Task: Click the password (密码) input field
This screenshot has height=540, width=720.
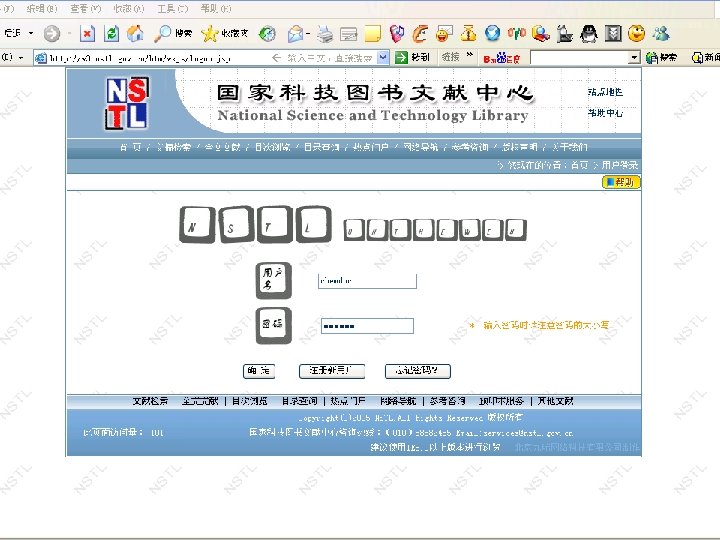Action: tap(367, 326)
